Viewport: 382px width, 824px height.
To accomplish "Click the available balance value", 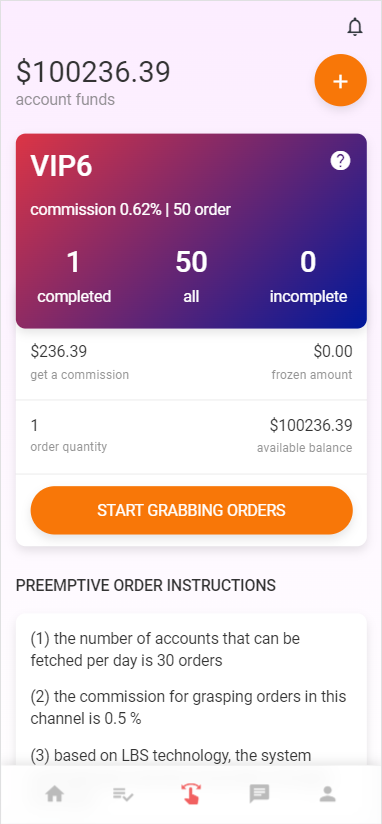I will pos(311,426).
